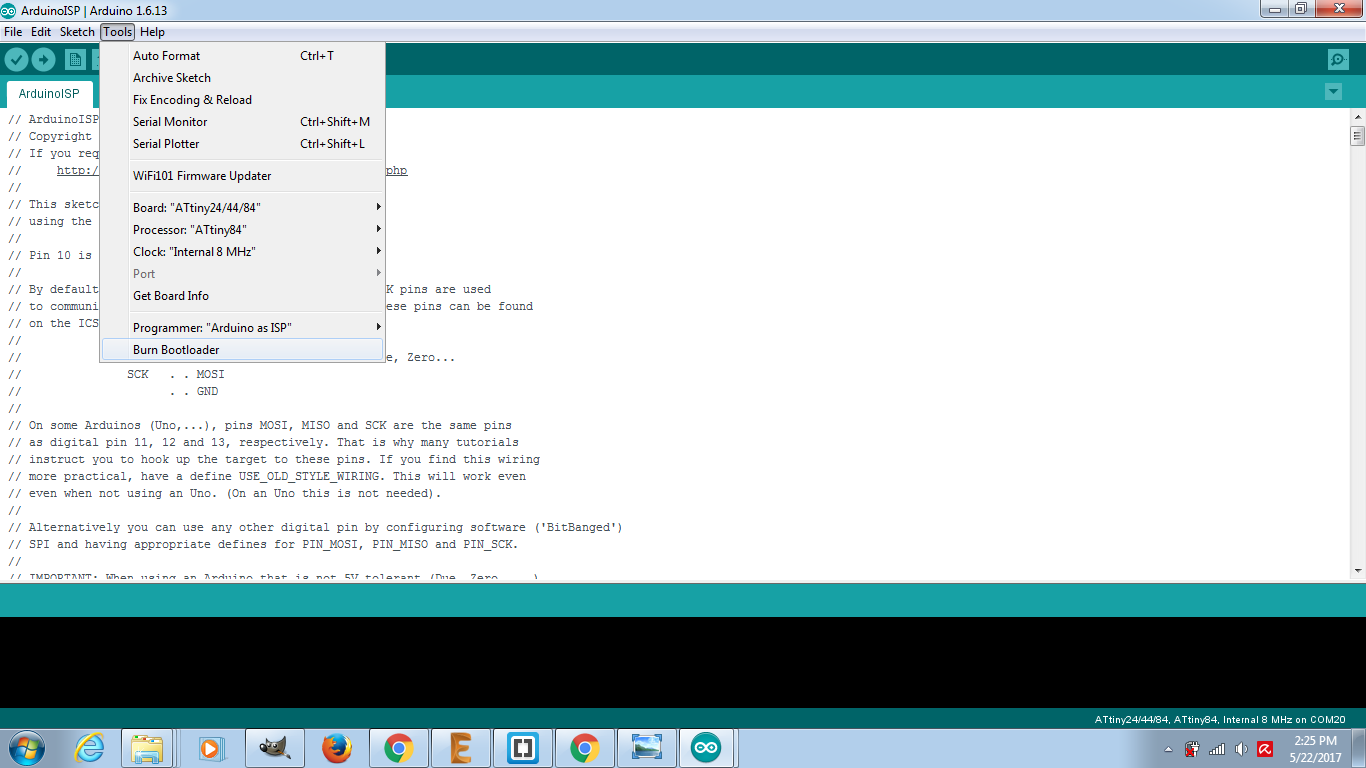
Task: Click the USE_OLD_STYLE_WIRING comment line
Action: pyautogui.click(x=267, y=477)
